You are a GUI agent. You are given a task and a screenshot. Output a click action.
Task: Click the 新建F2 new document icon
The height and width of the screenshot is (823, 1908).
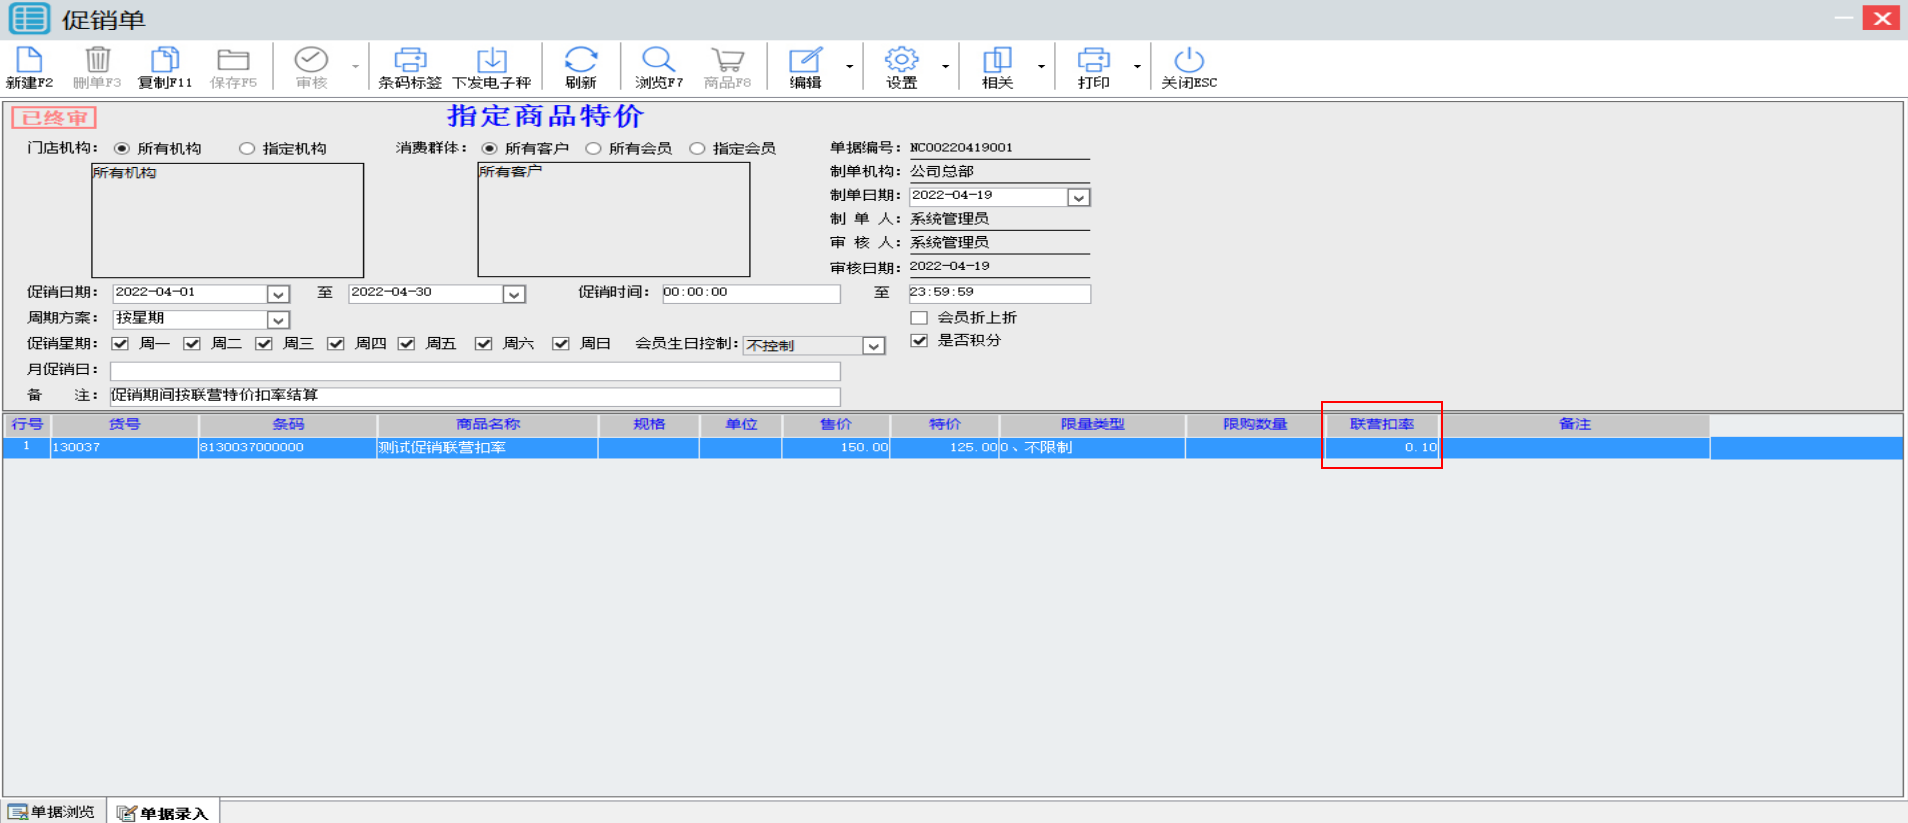[x=29, y=60]
